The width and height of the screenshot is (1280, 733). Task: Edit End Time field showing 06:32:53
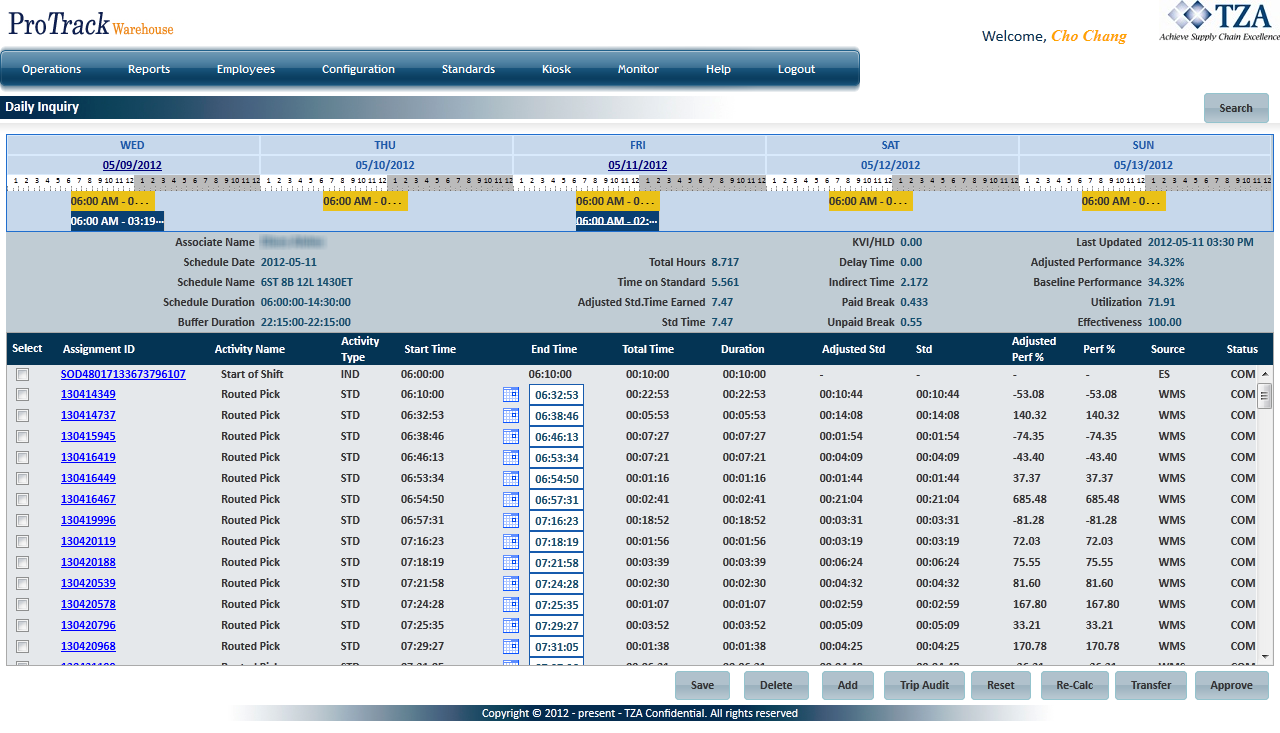556,395
